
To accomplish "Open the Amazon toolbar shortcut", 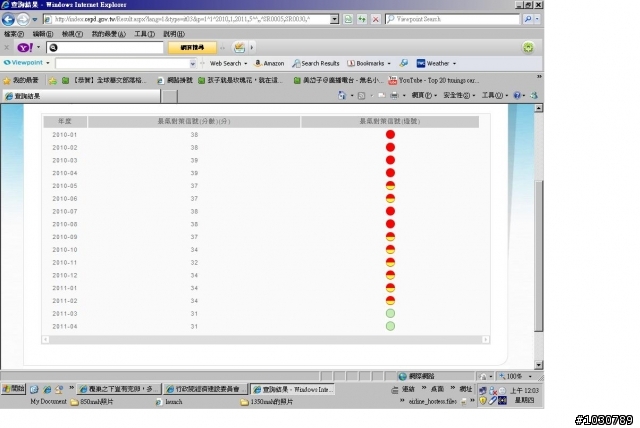I will pos(269,63).
